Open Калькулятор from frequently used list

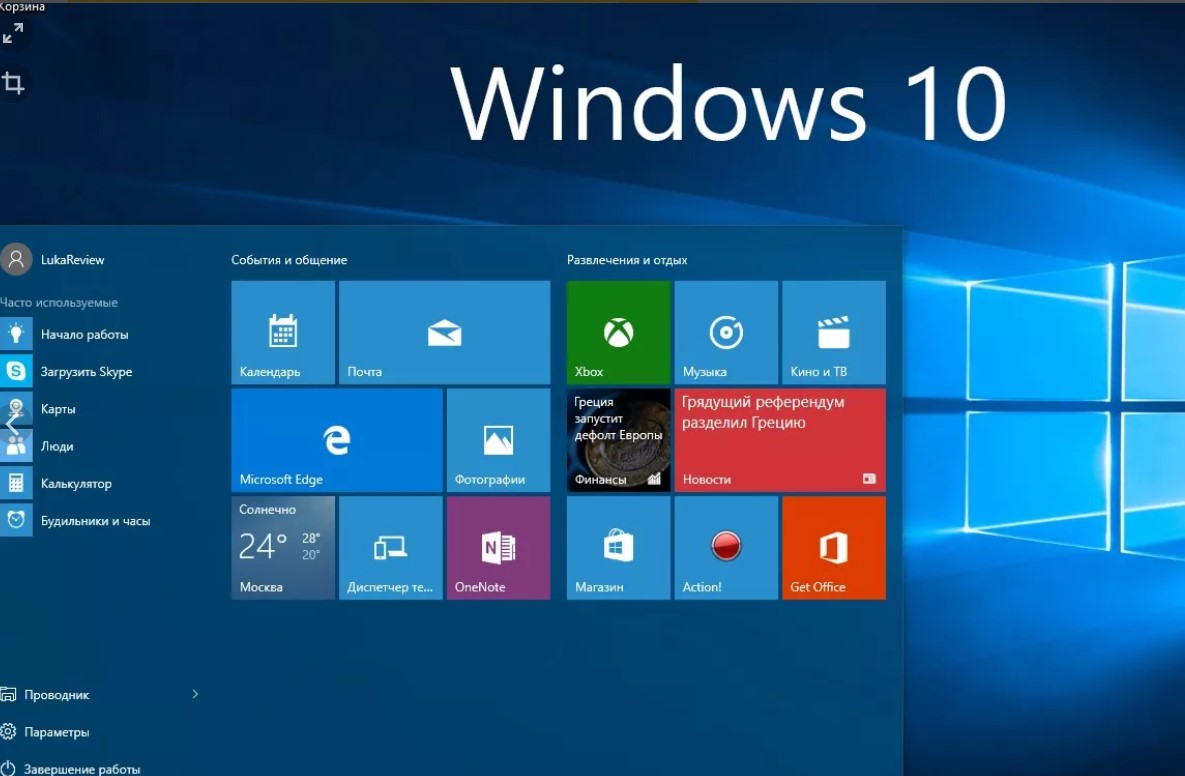pyautogui.click(x=76, y=484)
